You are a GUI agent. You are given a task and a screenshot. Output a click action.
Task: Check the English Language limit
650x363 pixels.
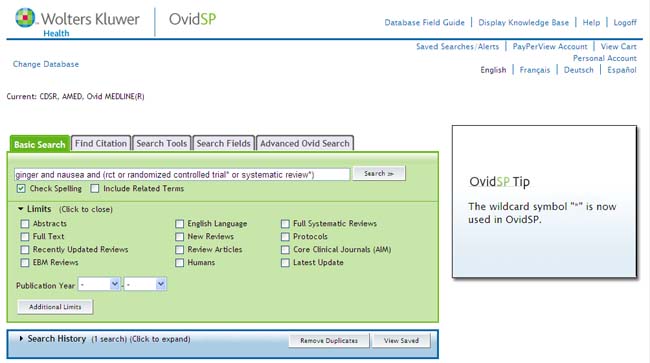pyautogui.click(x=179, y=224)
